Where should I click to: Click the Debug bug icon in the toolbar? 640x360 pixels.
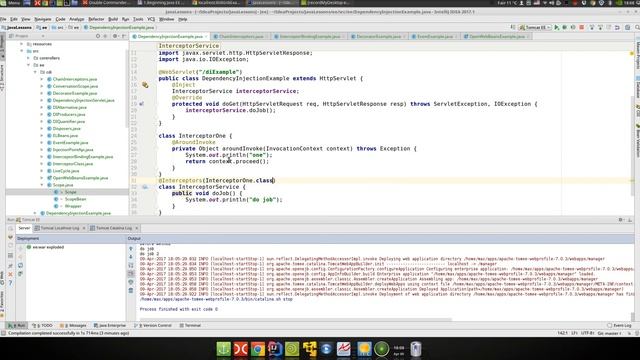coord(564,27)
